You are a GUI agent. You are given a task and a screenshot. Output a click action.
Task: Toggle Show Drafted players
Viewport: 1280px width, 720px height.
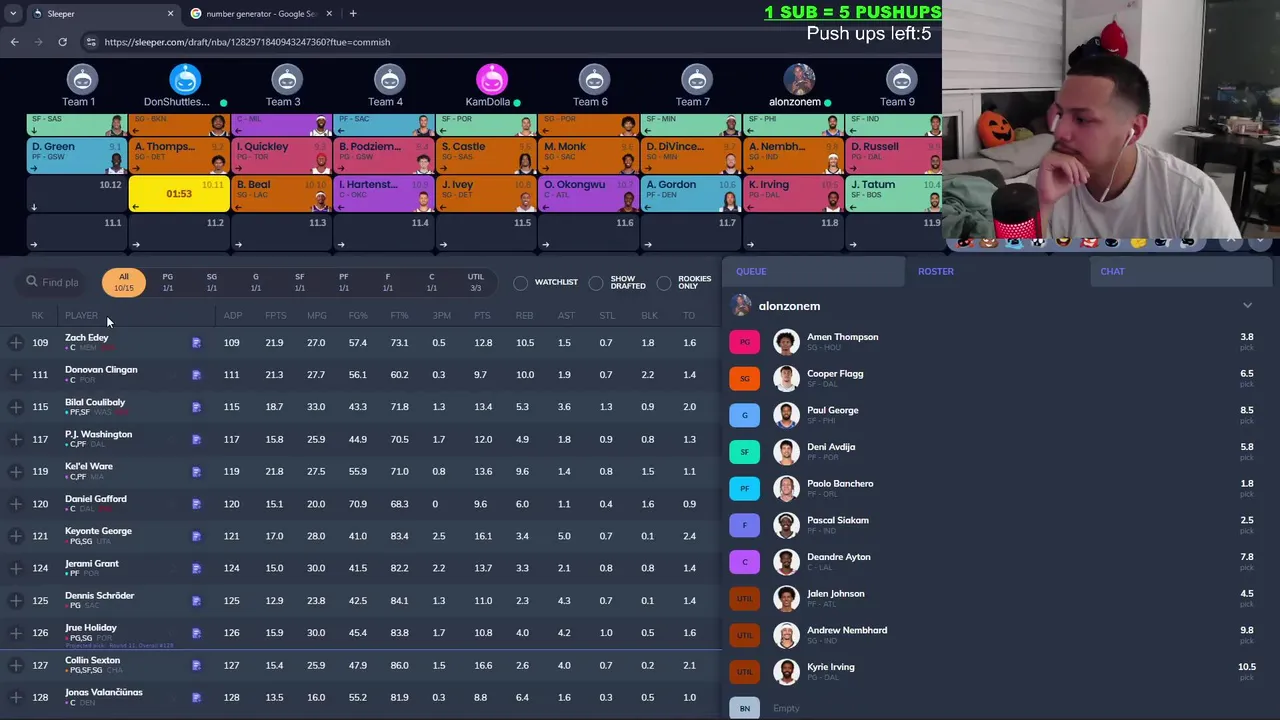(x=596, y=283)
